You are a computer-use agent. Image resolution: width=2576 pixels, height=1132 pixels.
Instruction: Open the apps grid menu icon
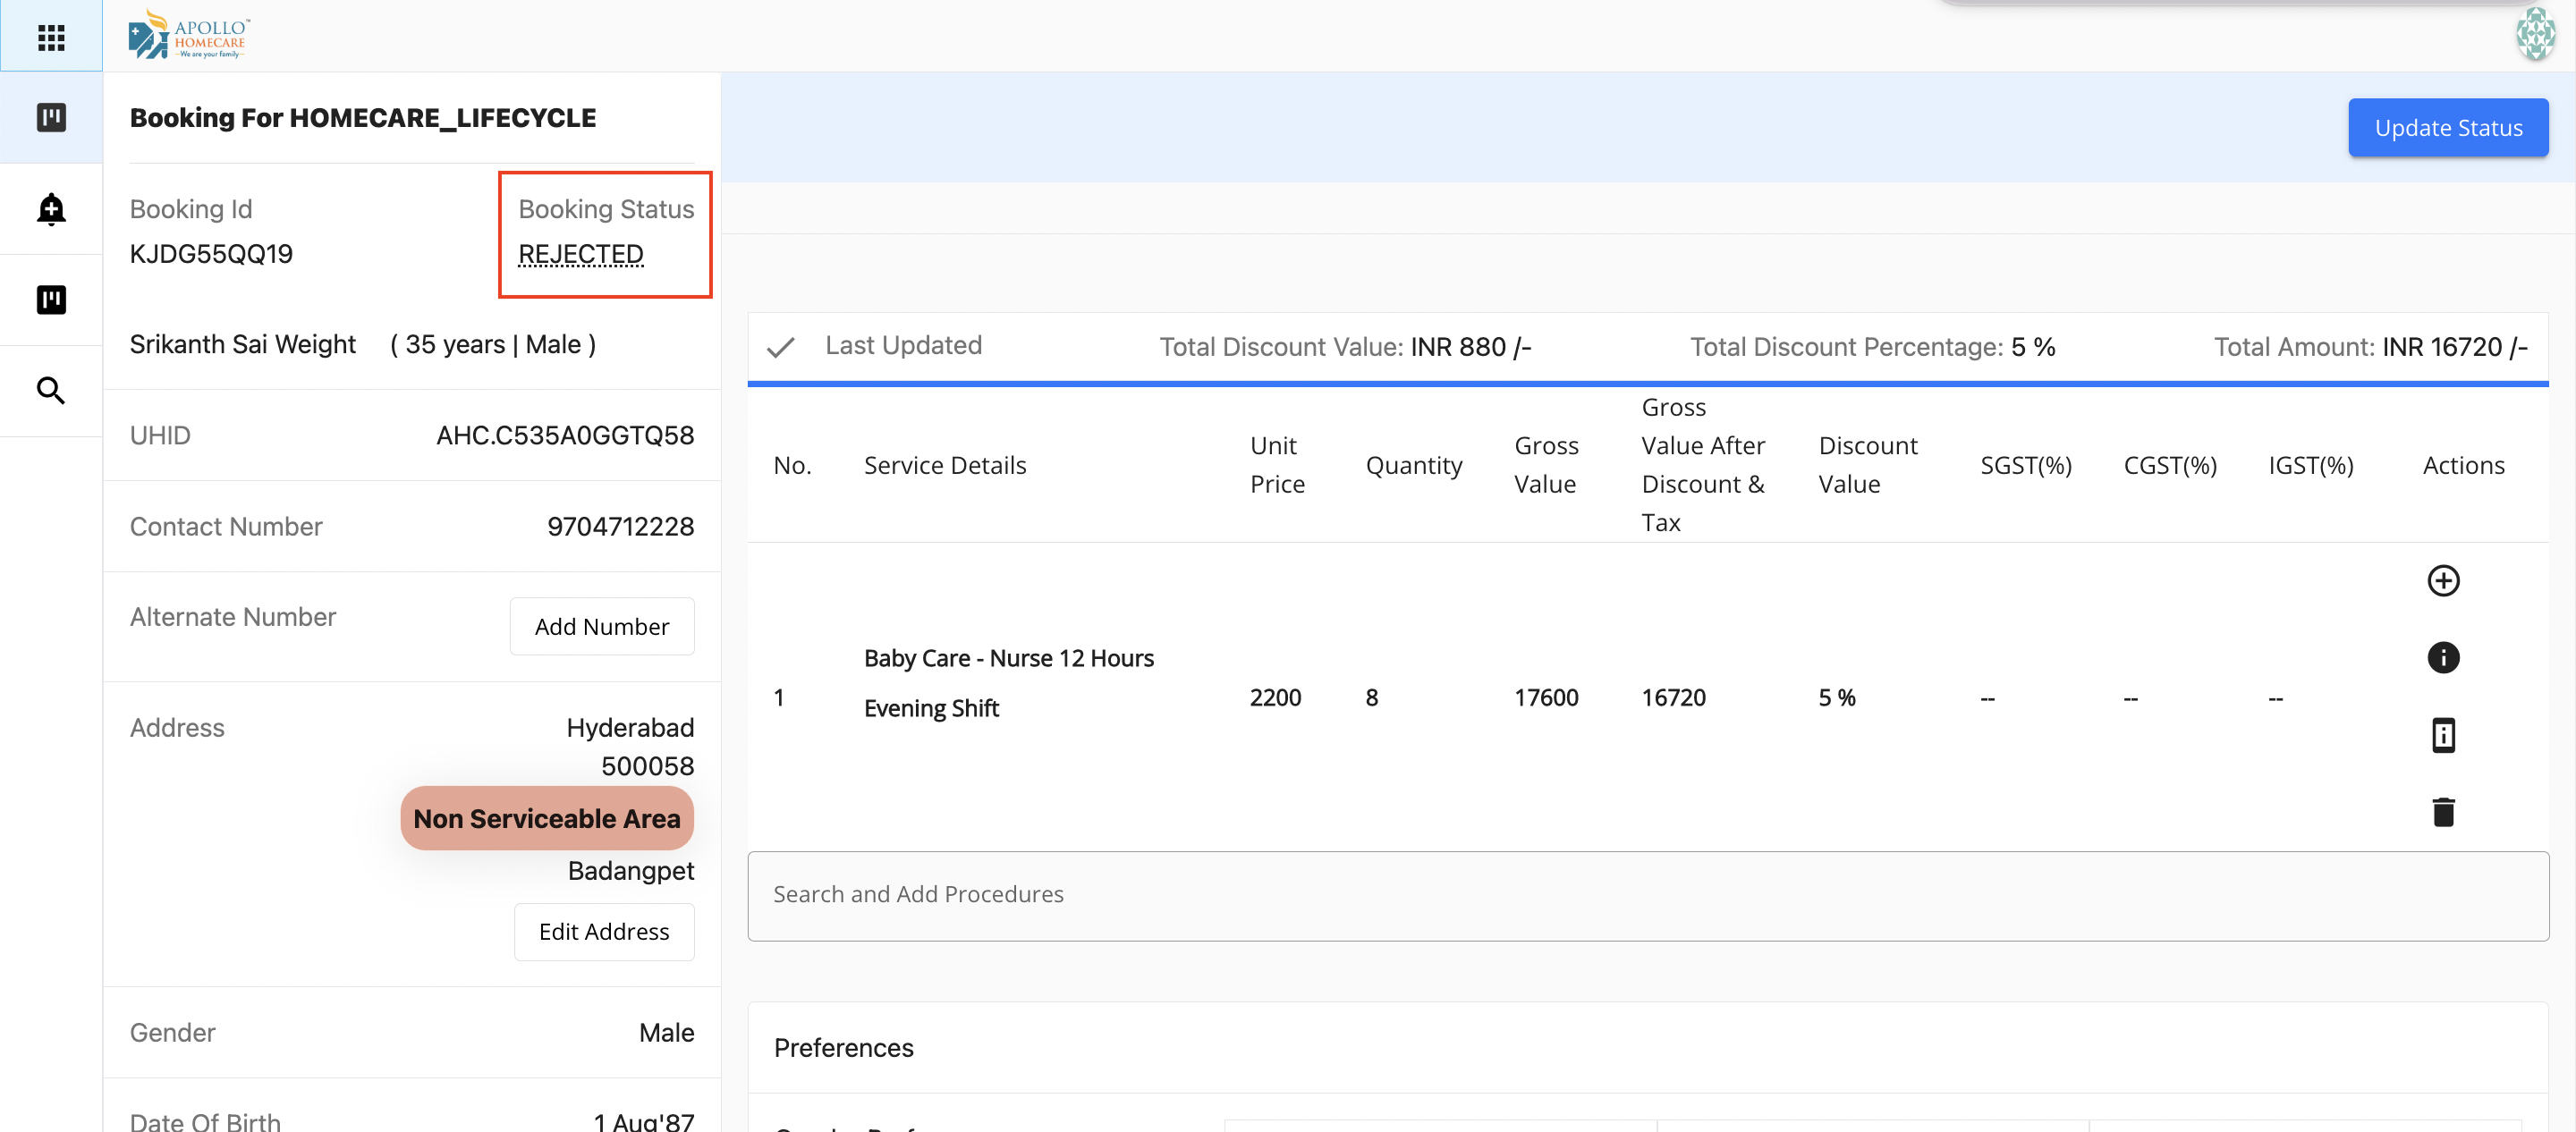(51, 37)
